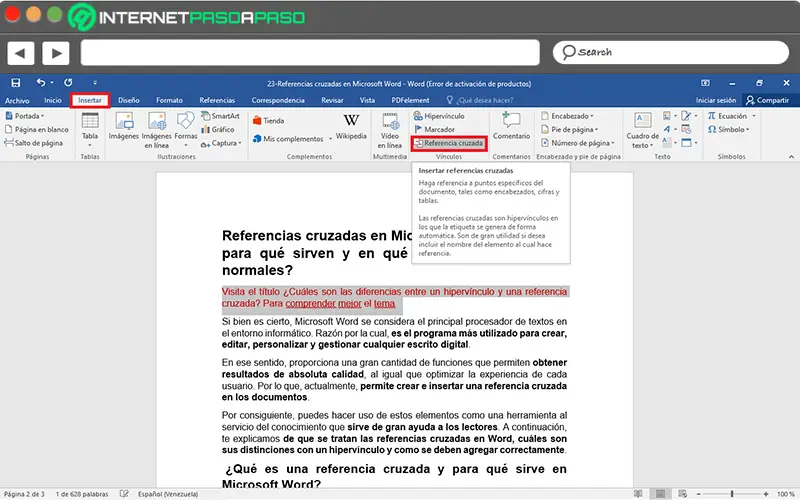Go to the Correspondencia tab
The height and width of the screenshot is (500, 800).
[278, 101]
